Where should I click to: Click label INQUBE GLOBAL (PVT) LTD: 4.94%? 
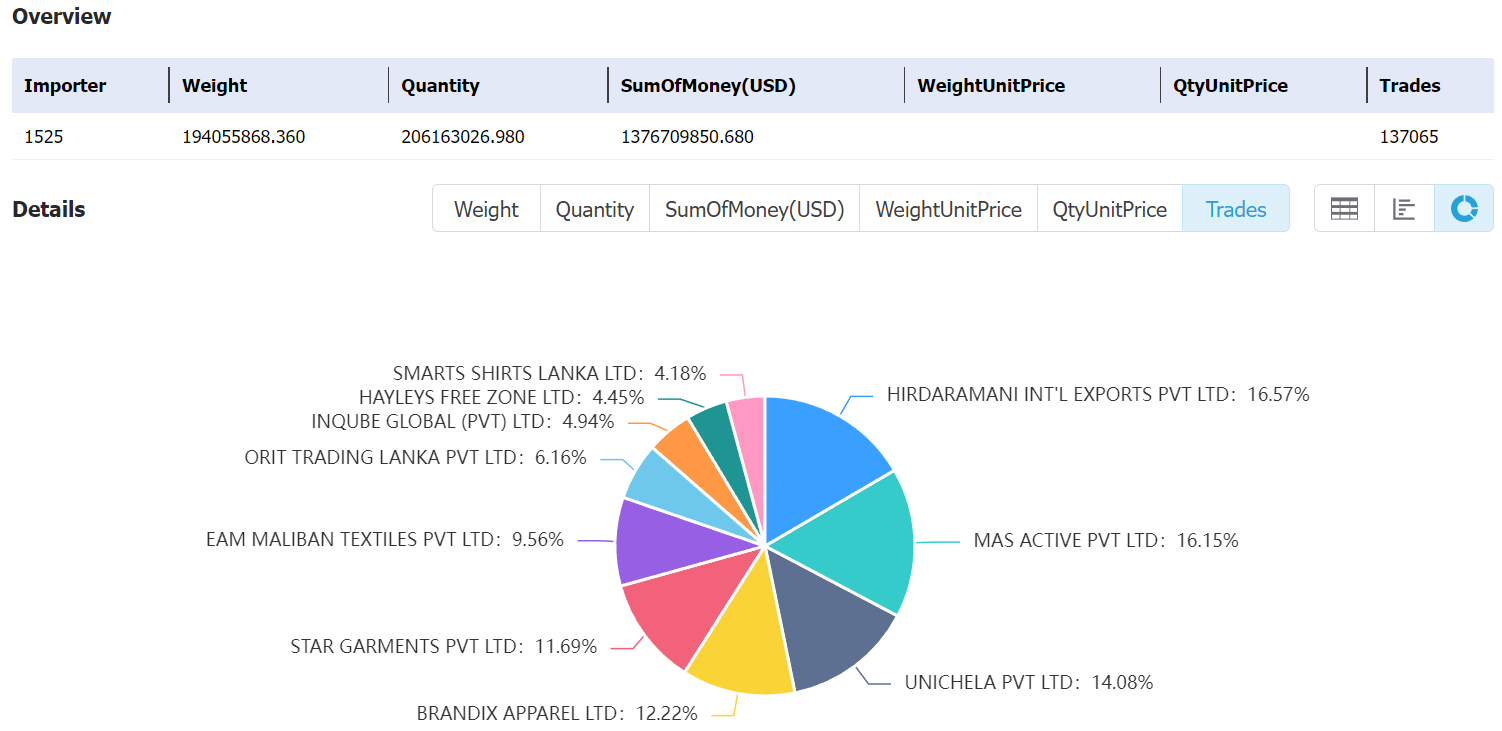[x=463, y=421]
